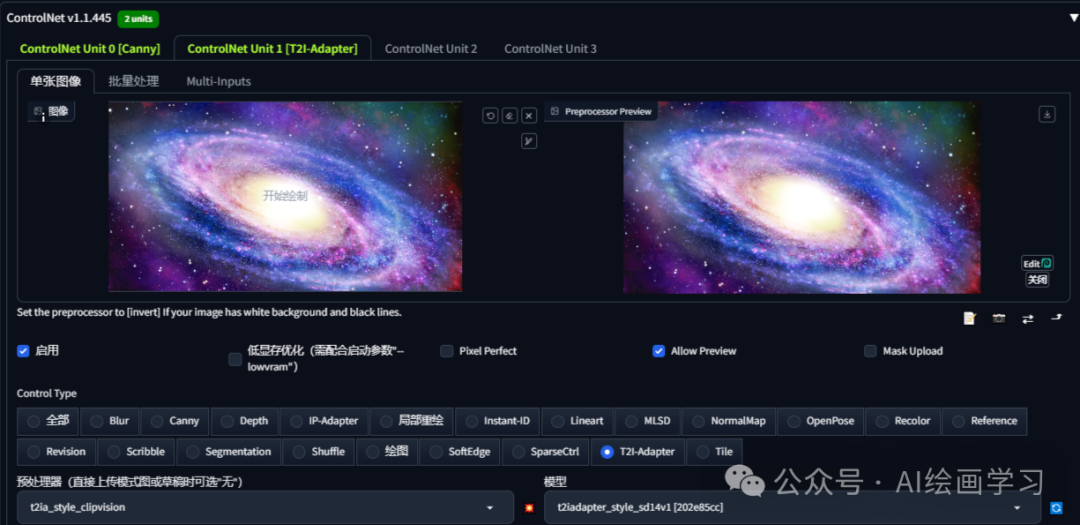
Task: Select the NormalMap control type
Action: pos(729,421)
